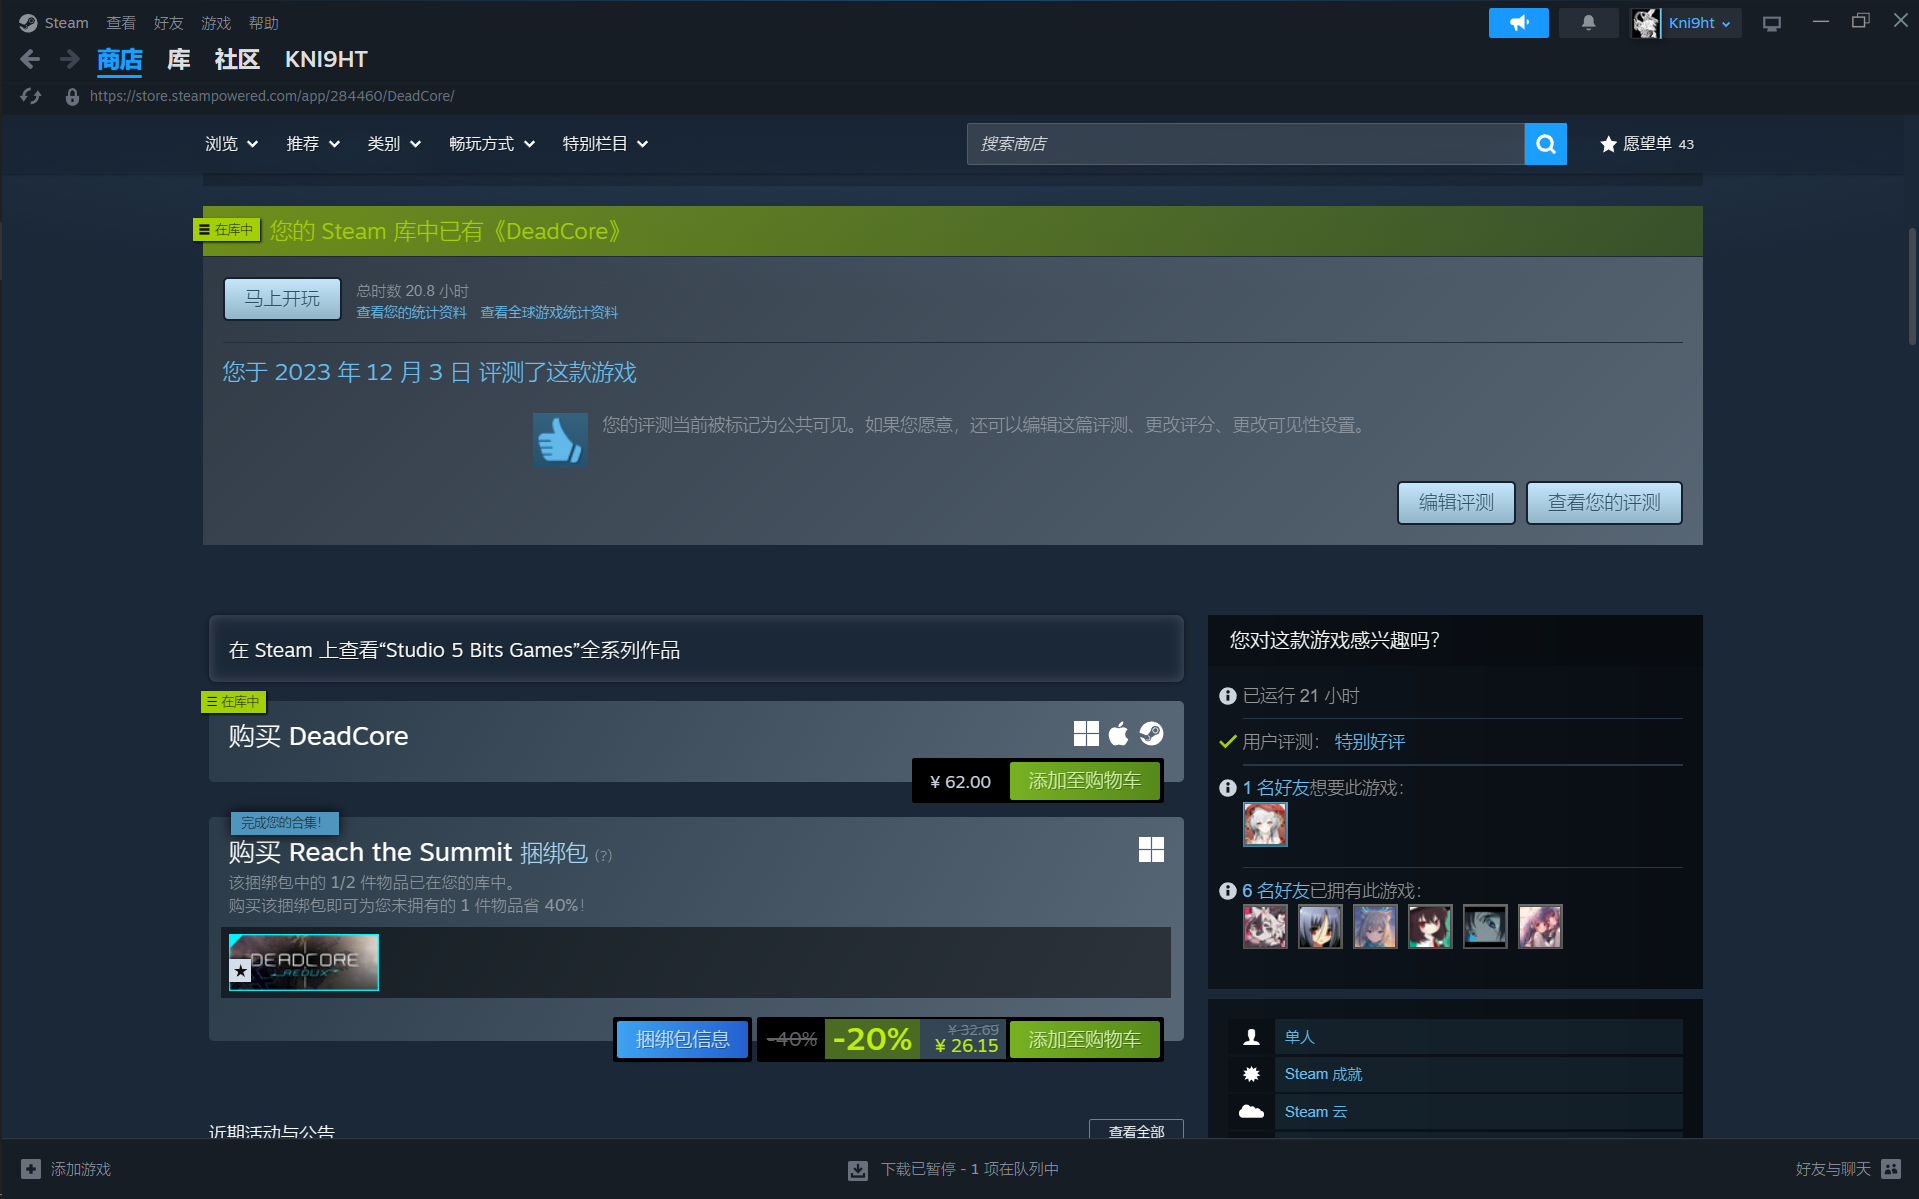Click the DeadCore Redux bundle thumbnail

[304, 962]
